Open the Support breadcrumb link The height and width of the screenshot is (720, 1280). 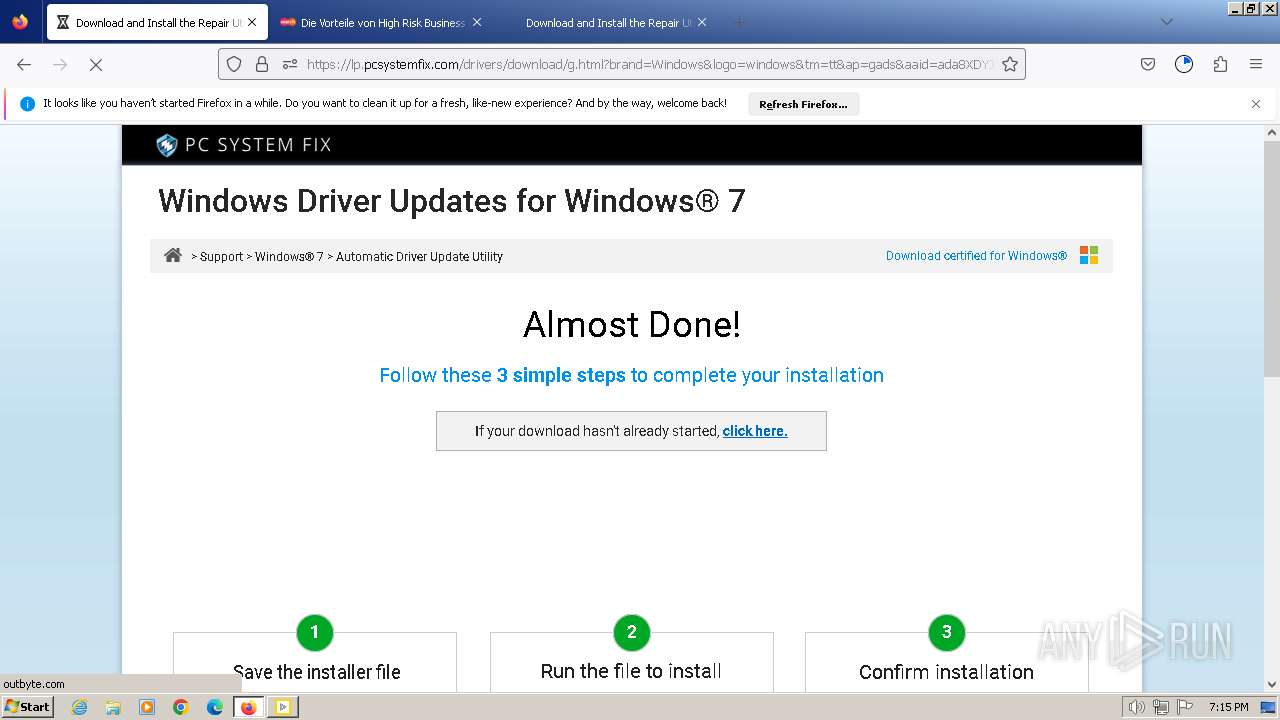(221, 257)
